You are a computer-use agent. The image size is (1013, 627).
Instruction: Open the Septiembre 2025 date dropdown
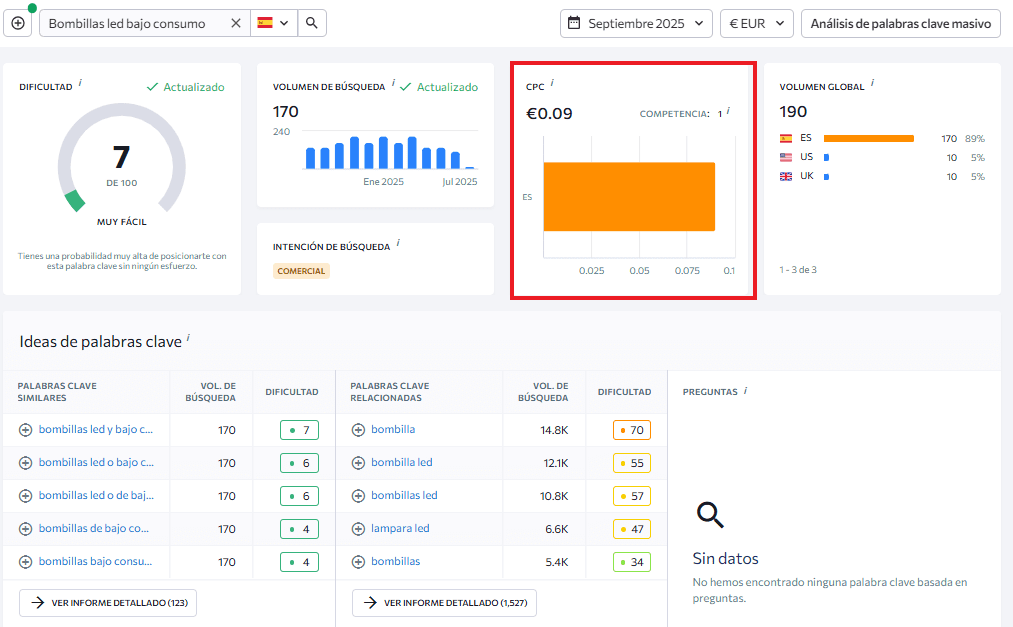[636, 23]
